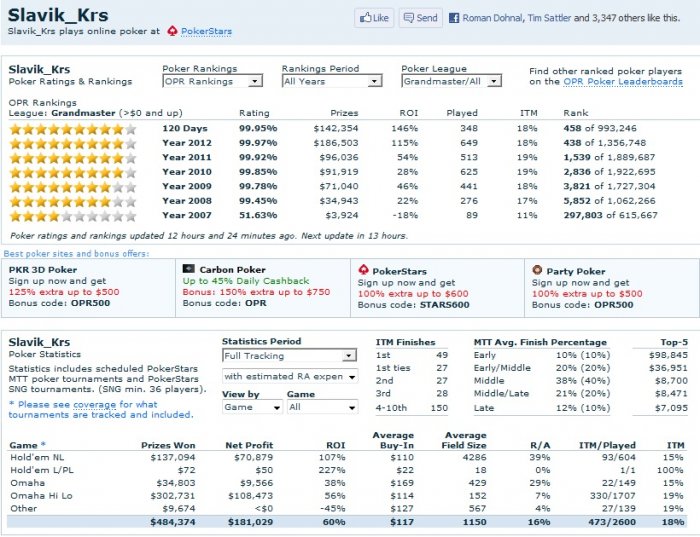Click the 4-10th finishes count 150
The height and width of the screenshot is (537, 700).
(x=439, y=408)
